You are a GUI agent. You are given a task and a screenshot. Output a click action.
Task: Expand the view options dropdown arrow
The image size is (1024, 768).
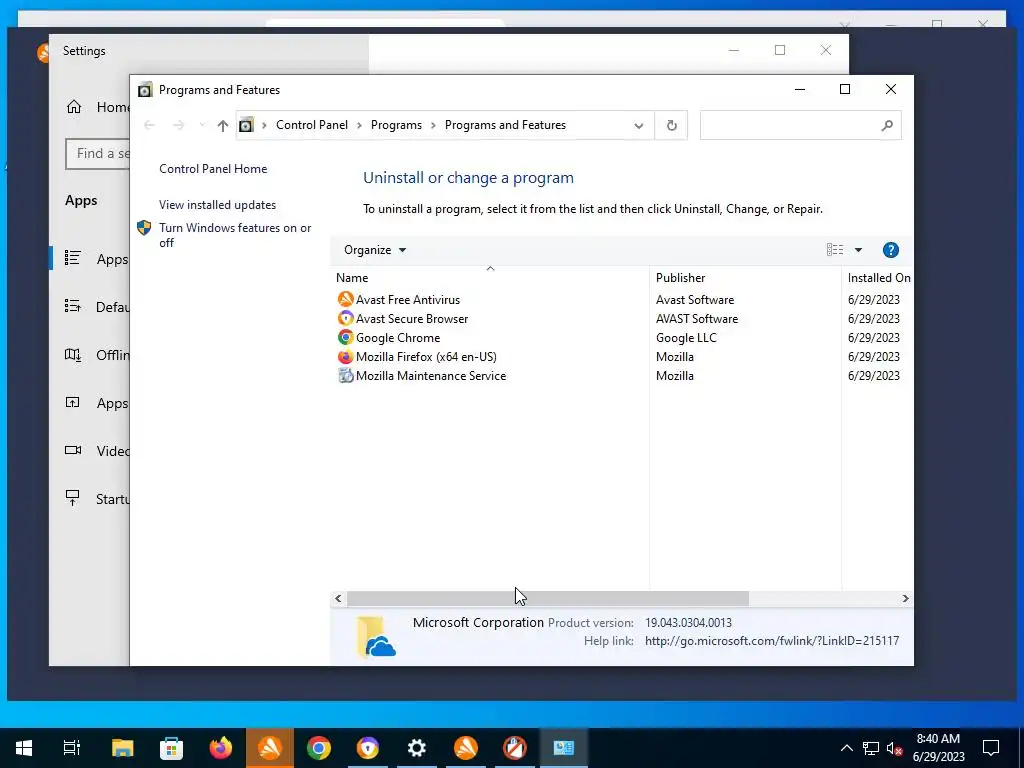[858, 250]
